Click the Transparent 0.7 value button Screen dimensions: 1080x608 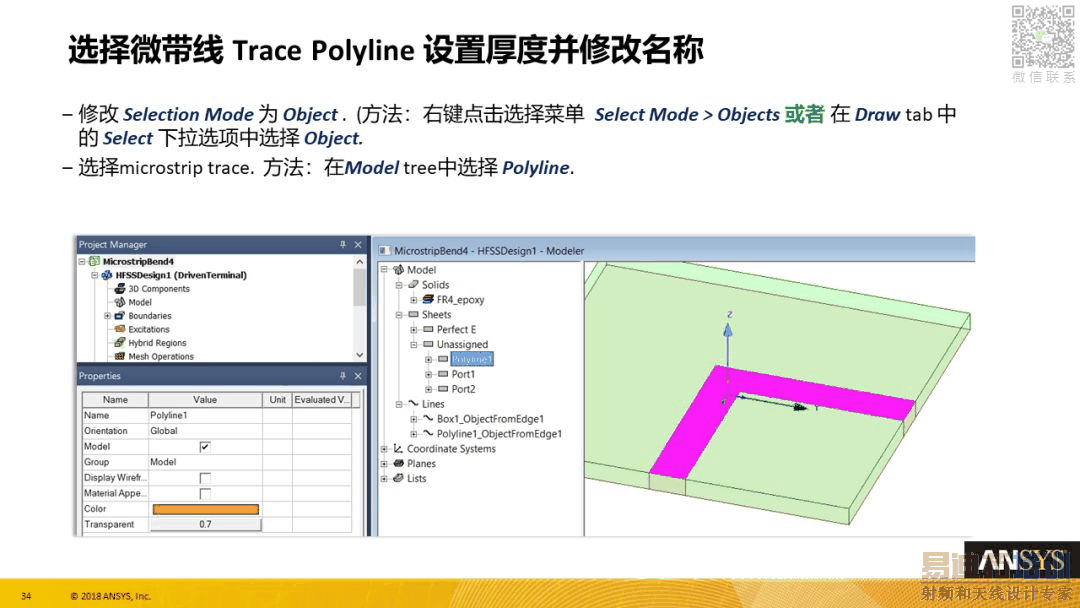(205, 524)
